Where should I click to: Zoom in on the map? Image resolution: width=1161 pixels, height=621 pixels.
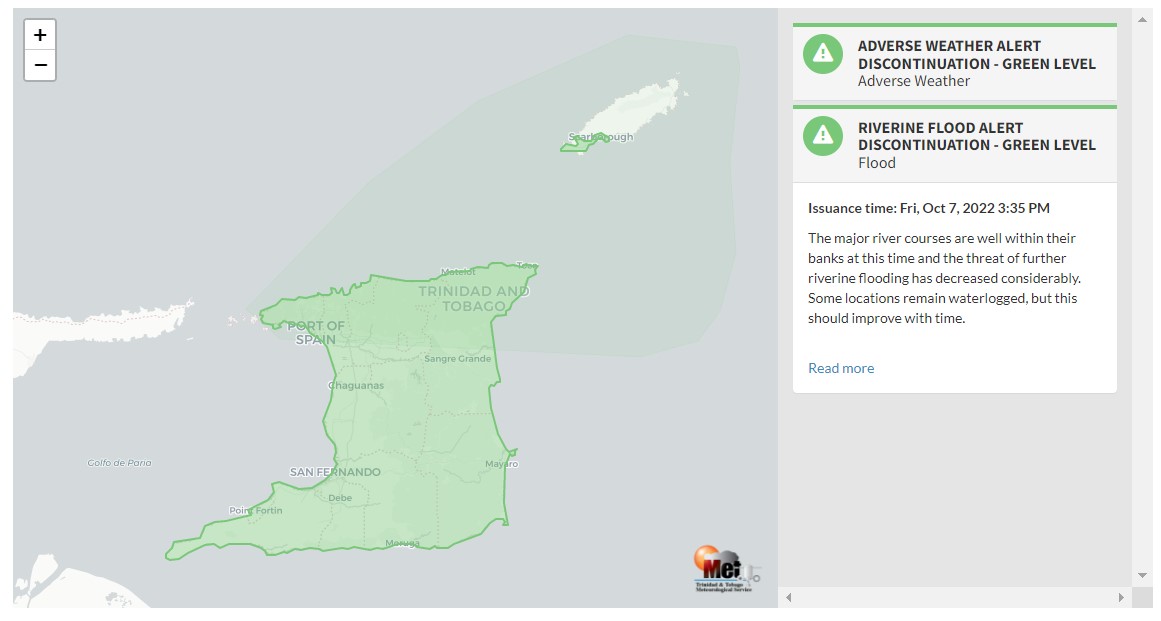(x=40, y=35)
